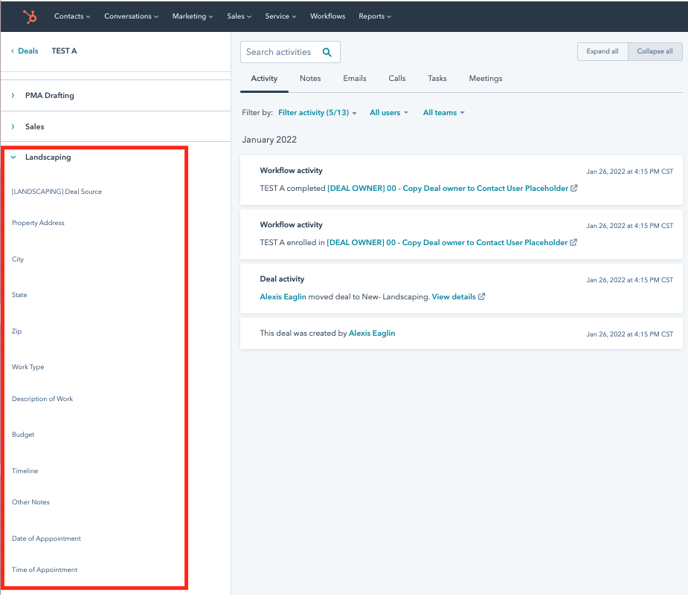Switch to the Tasks tab

click(437, 79)
